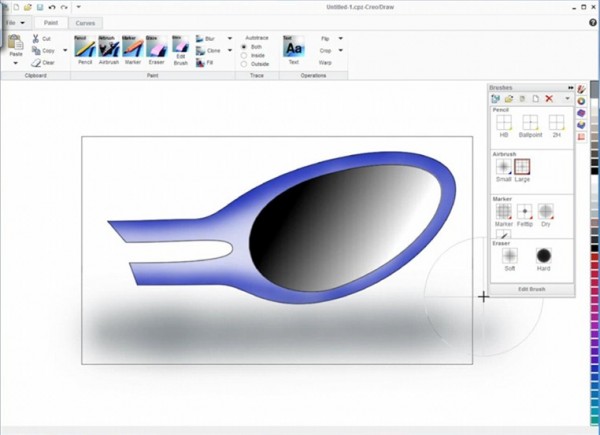
Task: Select the Both autotrace option
Action: (244, 46)
